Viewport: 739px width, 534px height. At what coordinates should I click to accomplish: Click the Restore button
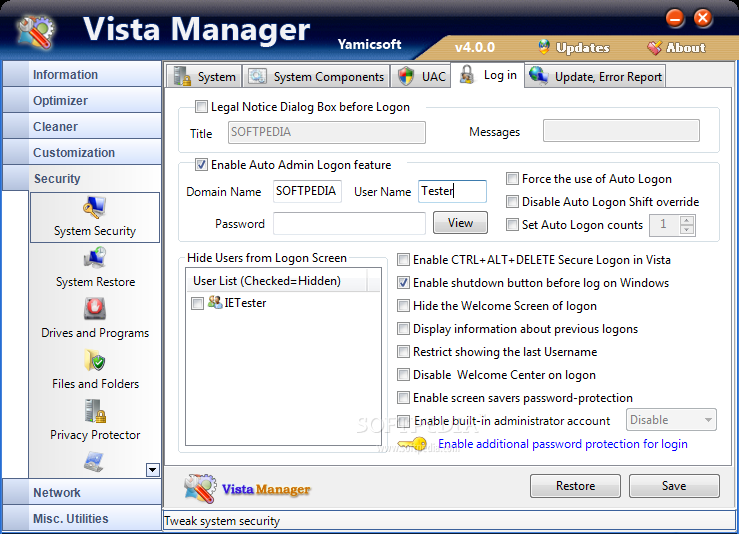point(575,486)
